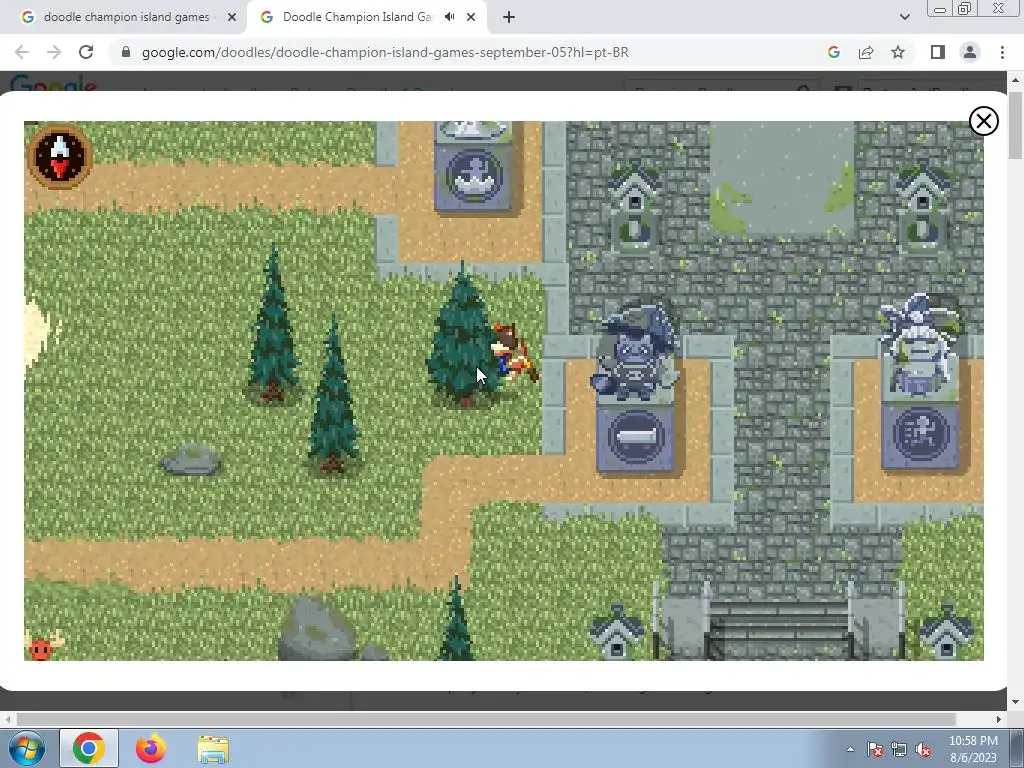Open the tab search dropdown chevron

[x=904, y=17]
